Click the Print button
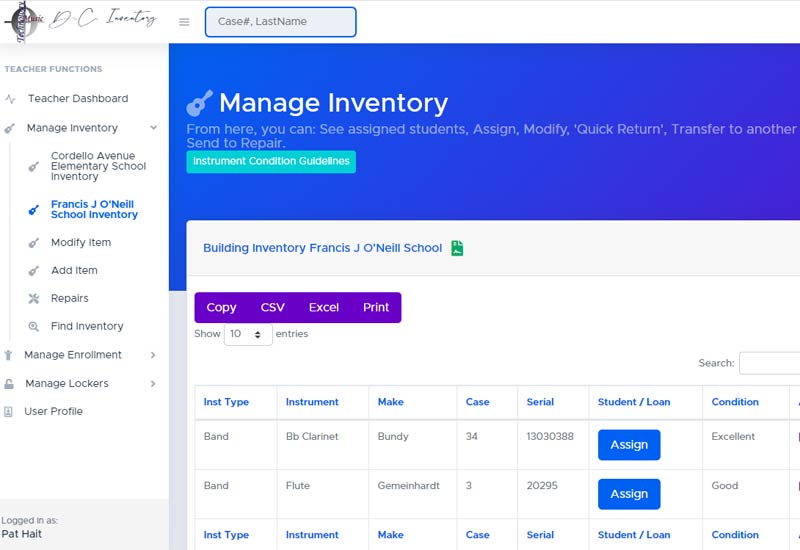The width and height of the screenshot is (800, 550). (x=376, y=308)
